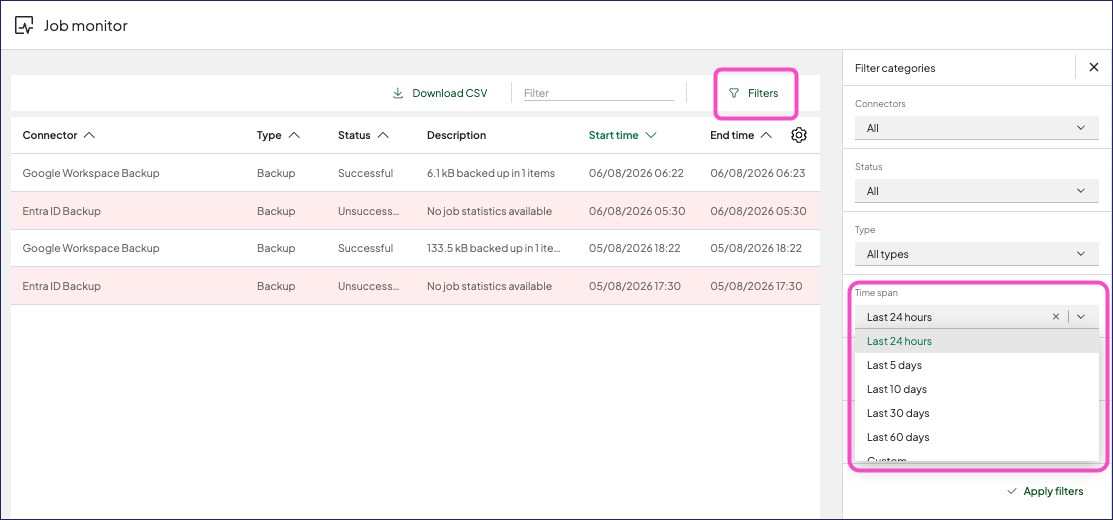This screenshot has width=1113, height=520.
Task: Click the Job monitor pulse icon
Action: 24,26
